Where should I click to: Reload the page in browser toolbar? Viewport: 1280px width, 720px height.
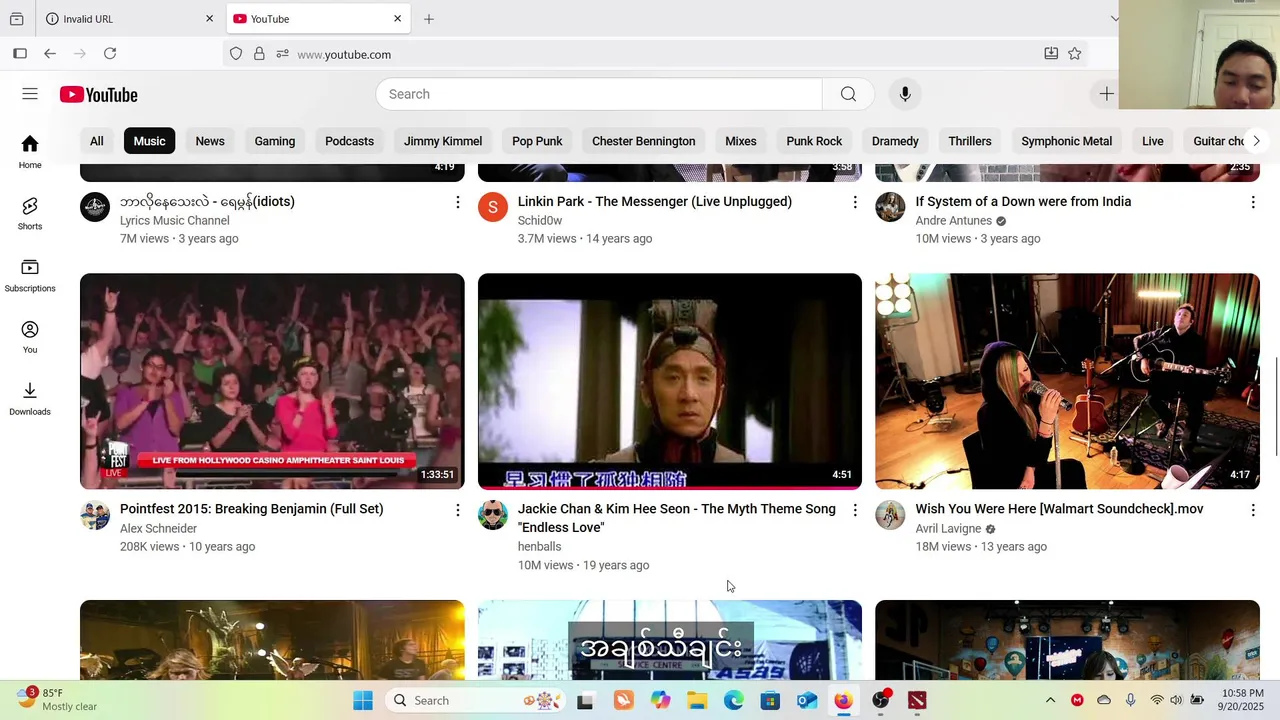110,54
